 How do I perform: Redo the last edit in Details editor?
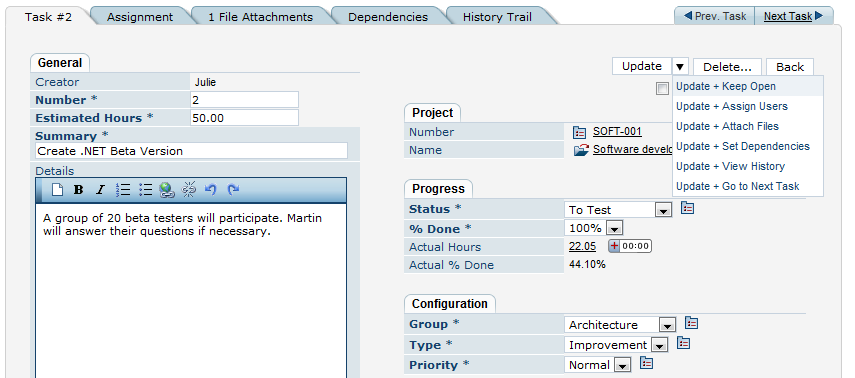[x=233, y=189]
